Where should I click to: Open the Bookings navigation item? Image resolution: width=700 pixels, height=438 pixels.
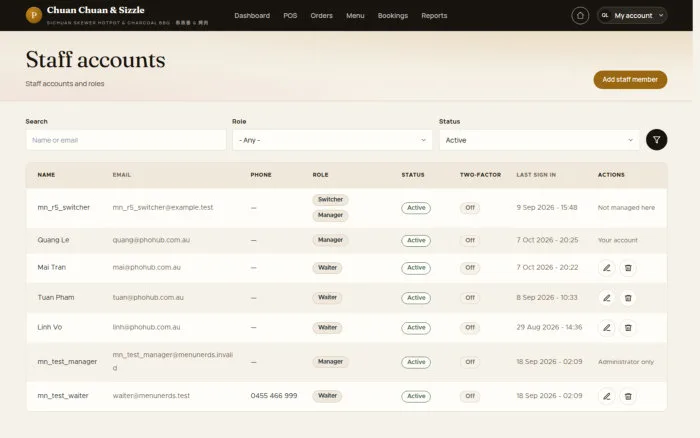(x=392, y=16)
